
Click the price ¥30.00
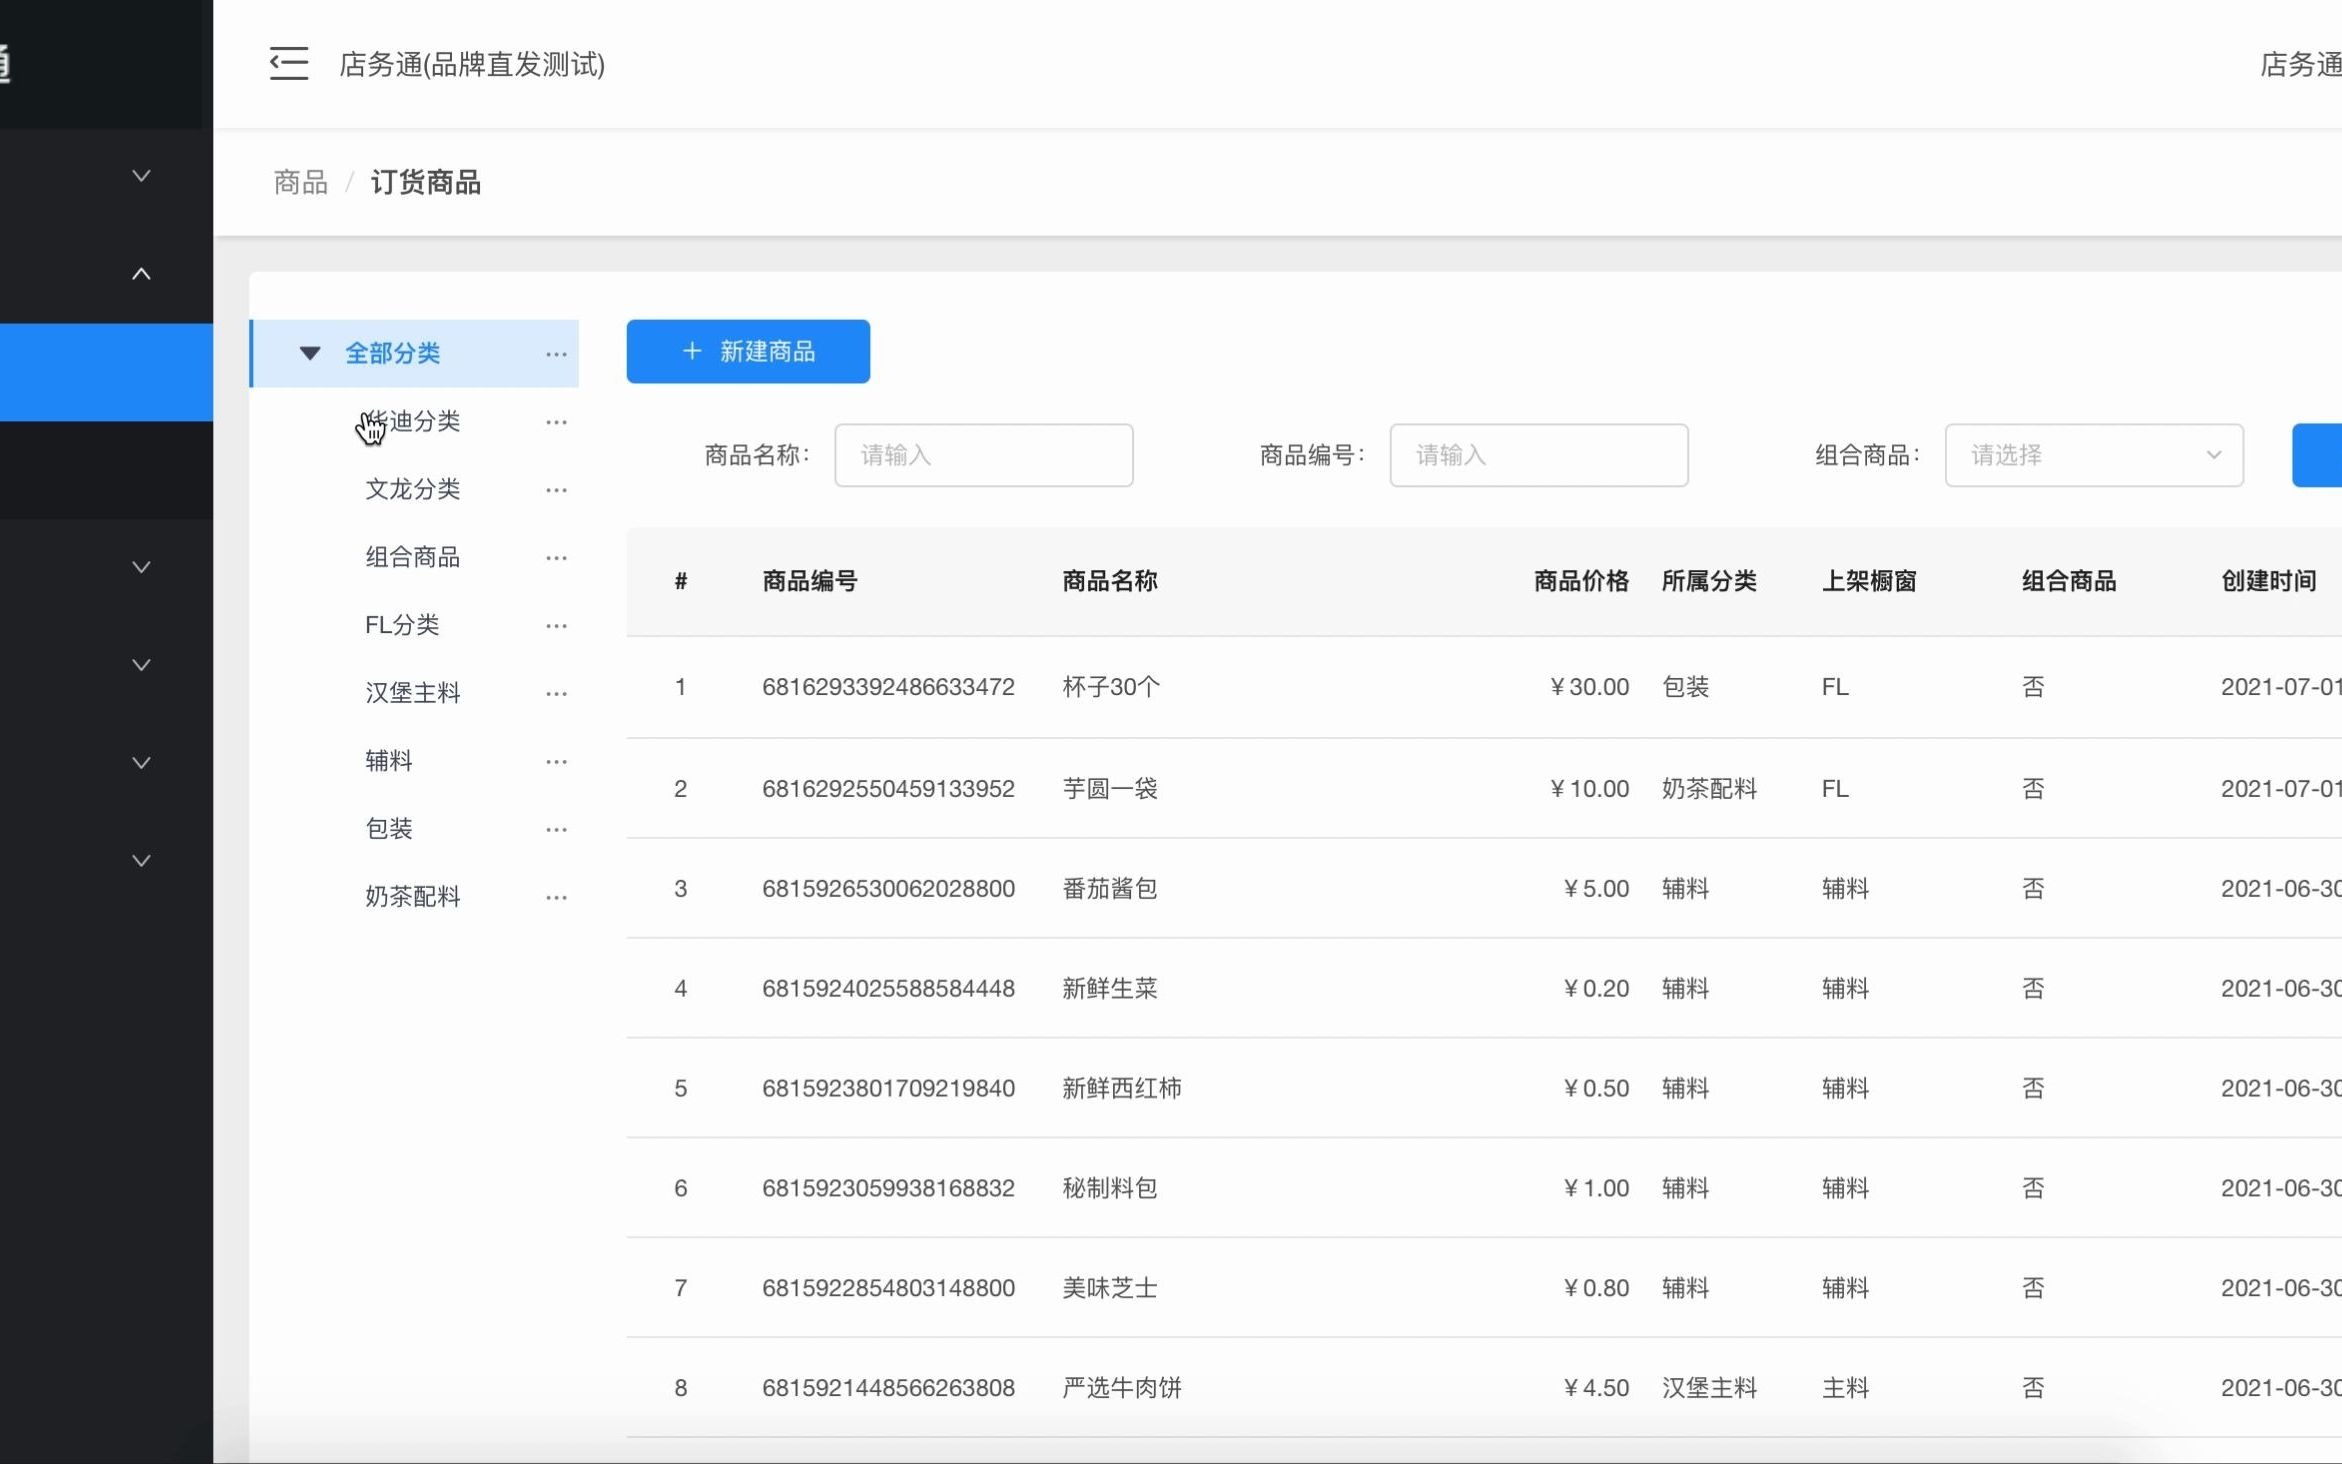1589,687
